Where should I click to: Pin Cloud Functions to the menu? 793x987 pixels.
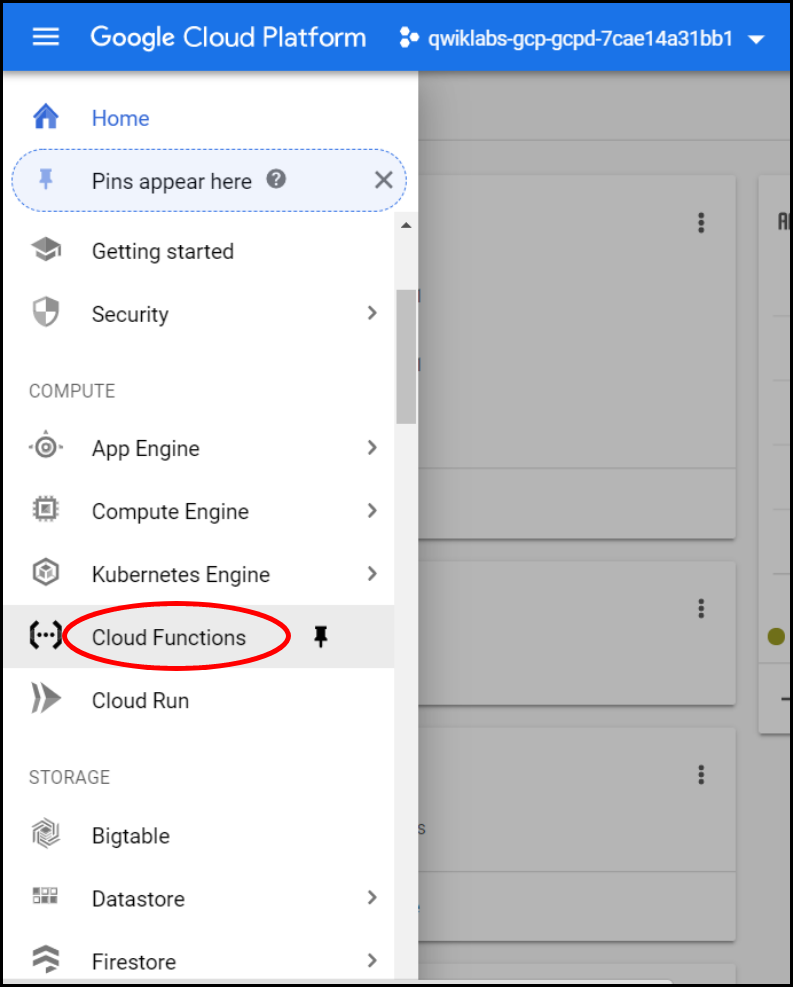point(320,637)
